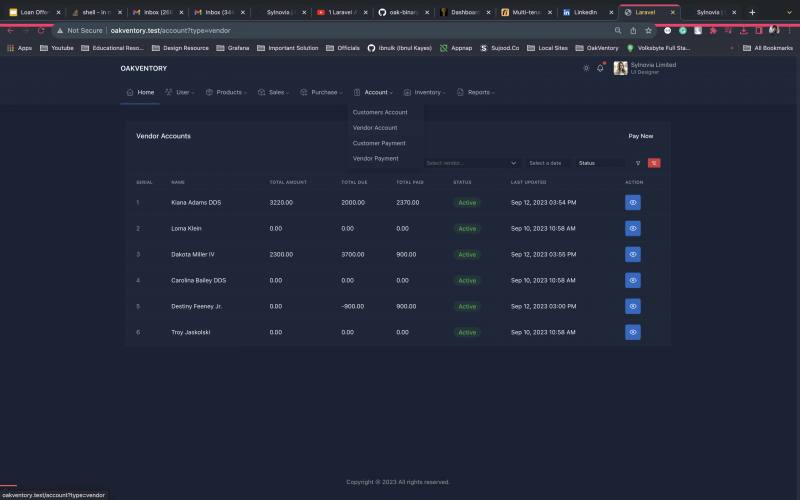This screenshot has width=800, height=500.
Task: Clear filters with red funnel button
Action: (654, 163)
